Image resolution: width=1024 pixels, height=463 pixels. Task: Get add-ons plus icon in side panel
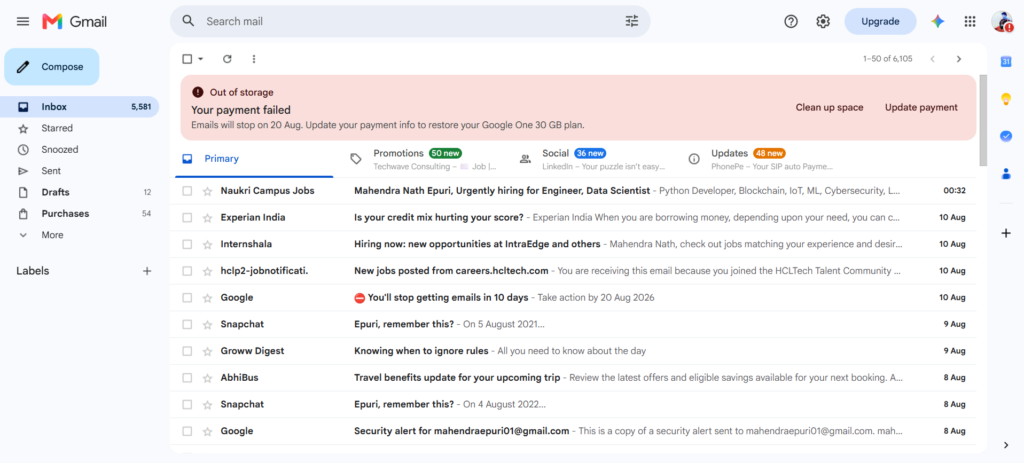click(x=1006, y=233)
